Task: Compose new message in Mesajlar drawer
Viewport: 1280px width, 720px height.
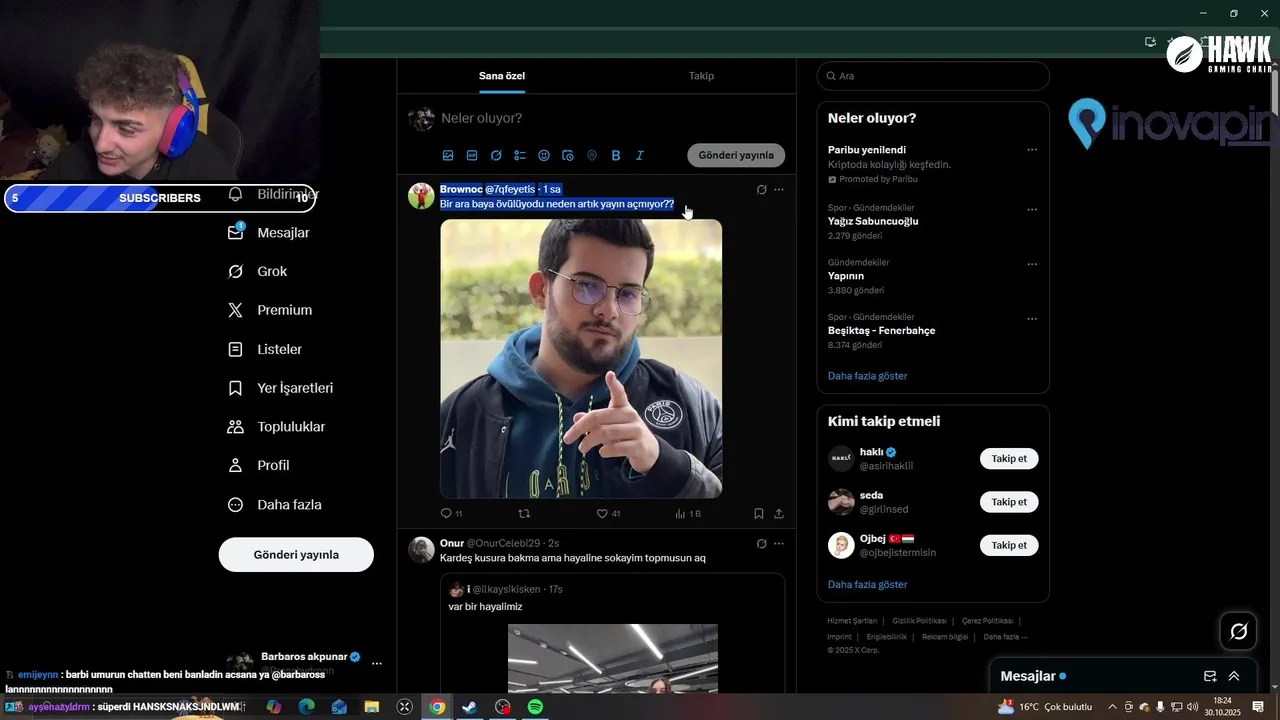Action: [1210, 676]
